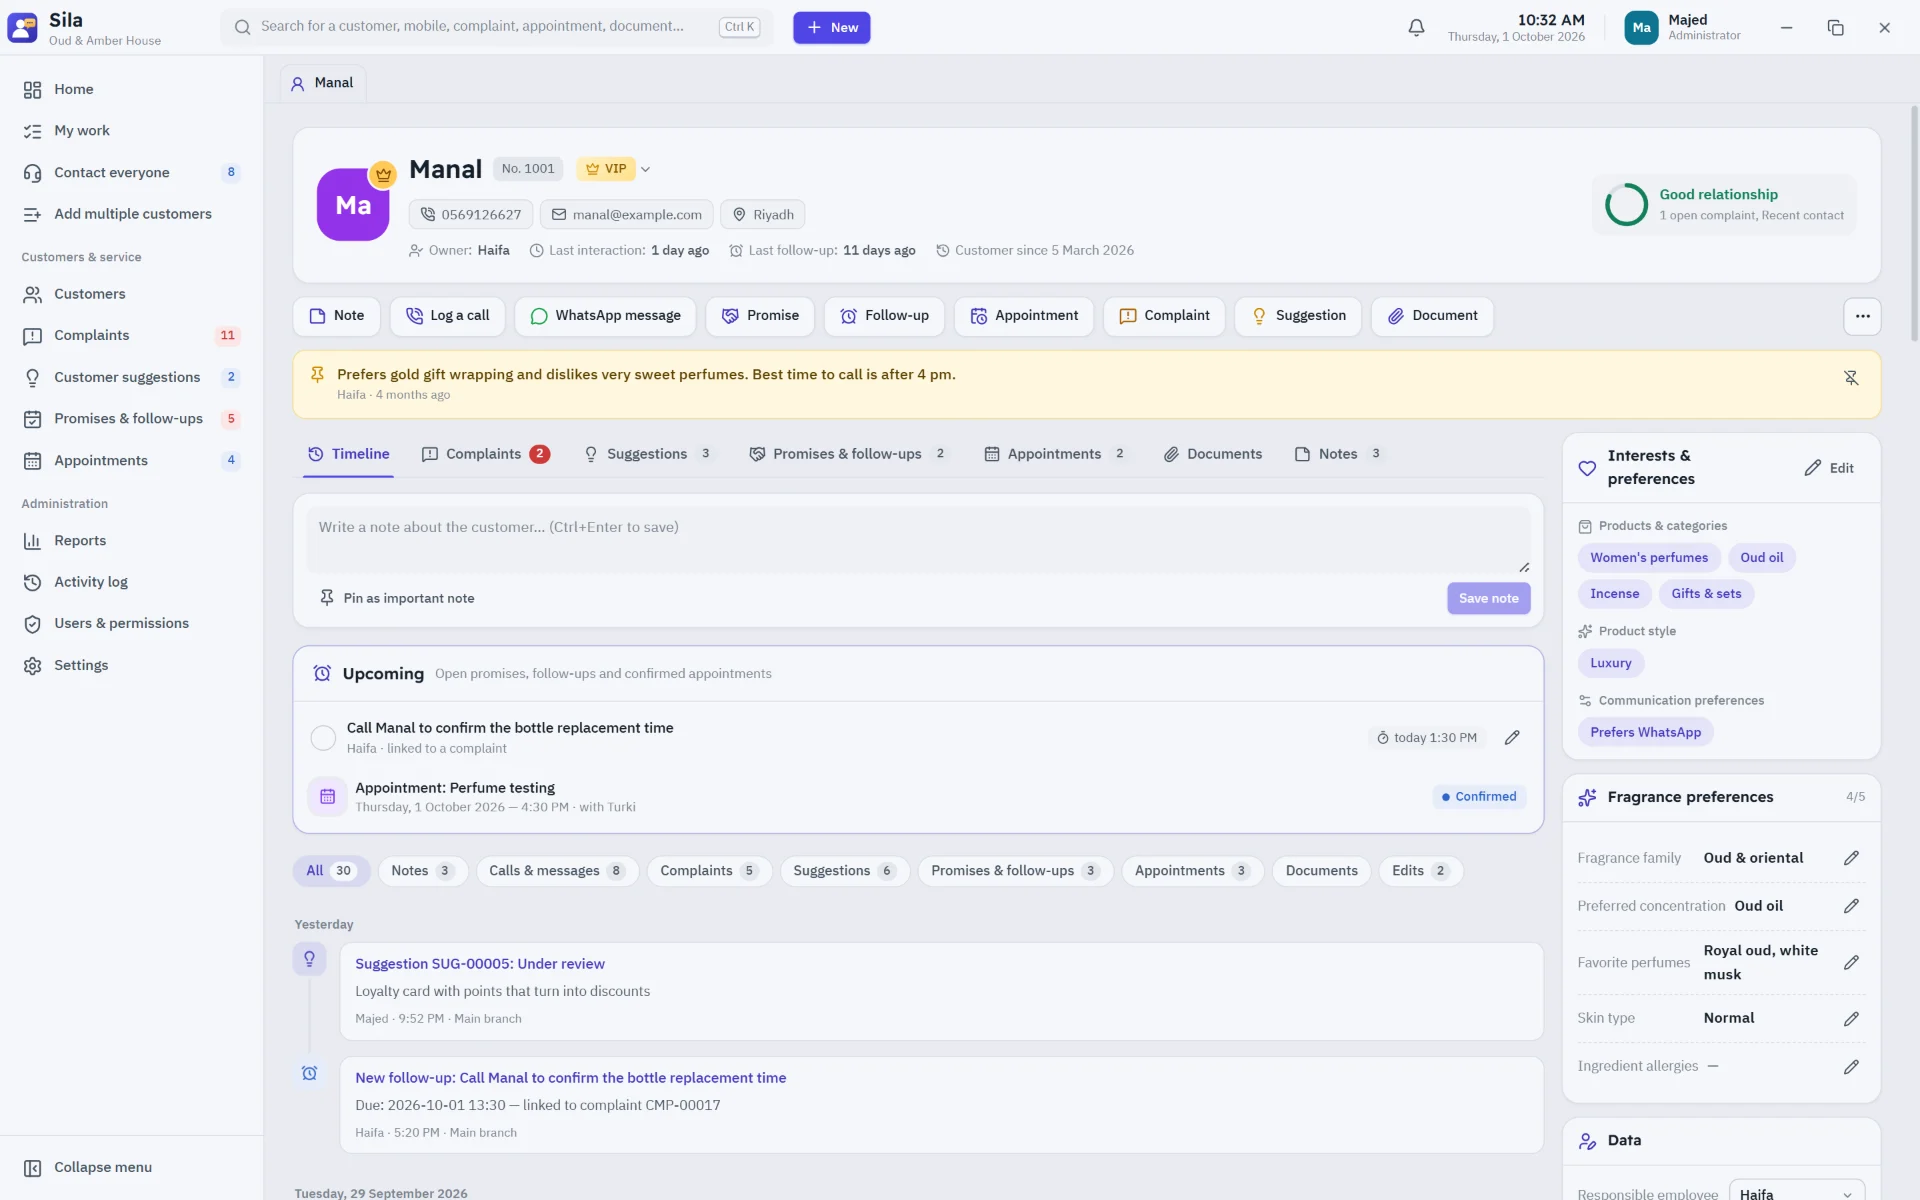Edit the Skin type value

click(x=1851, y=1019)
